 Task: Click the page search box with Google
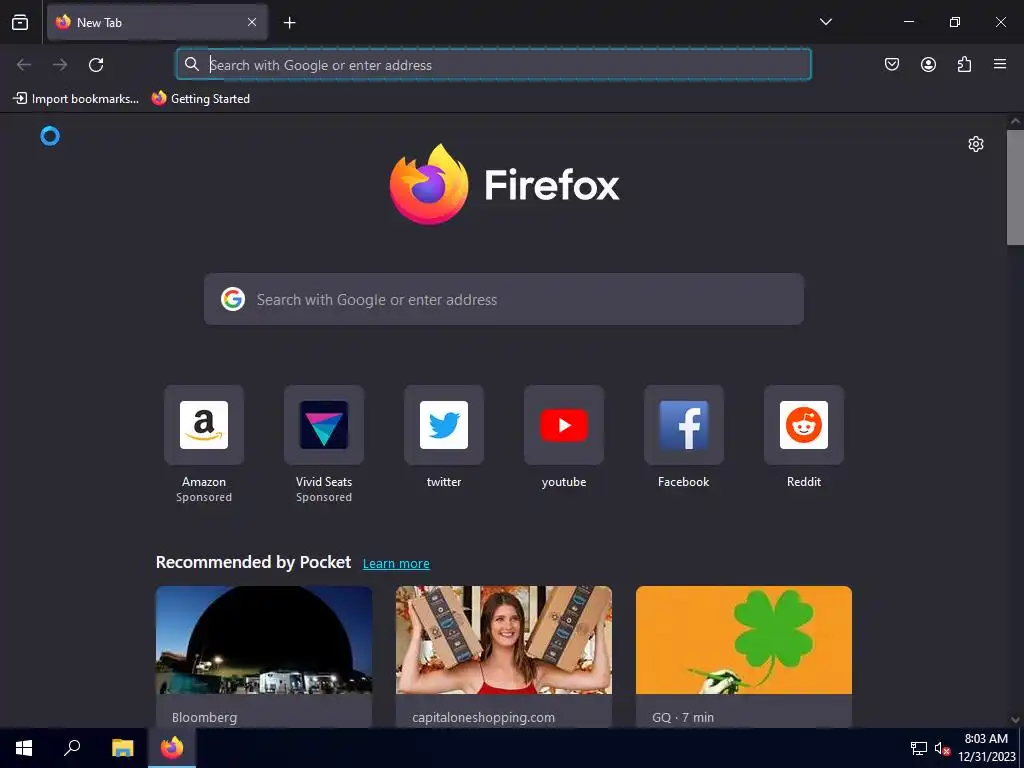(504, 299)
